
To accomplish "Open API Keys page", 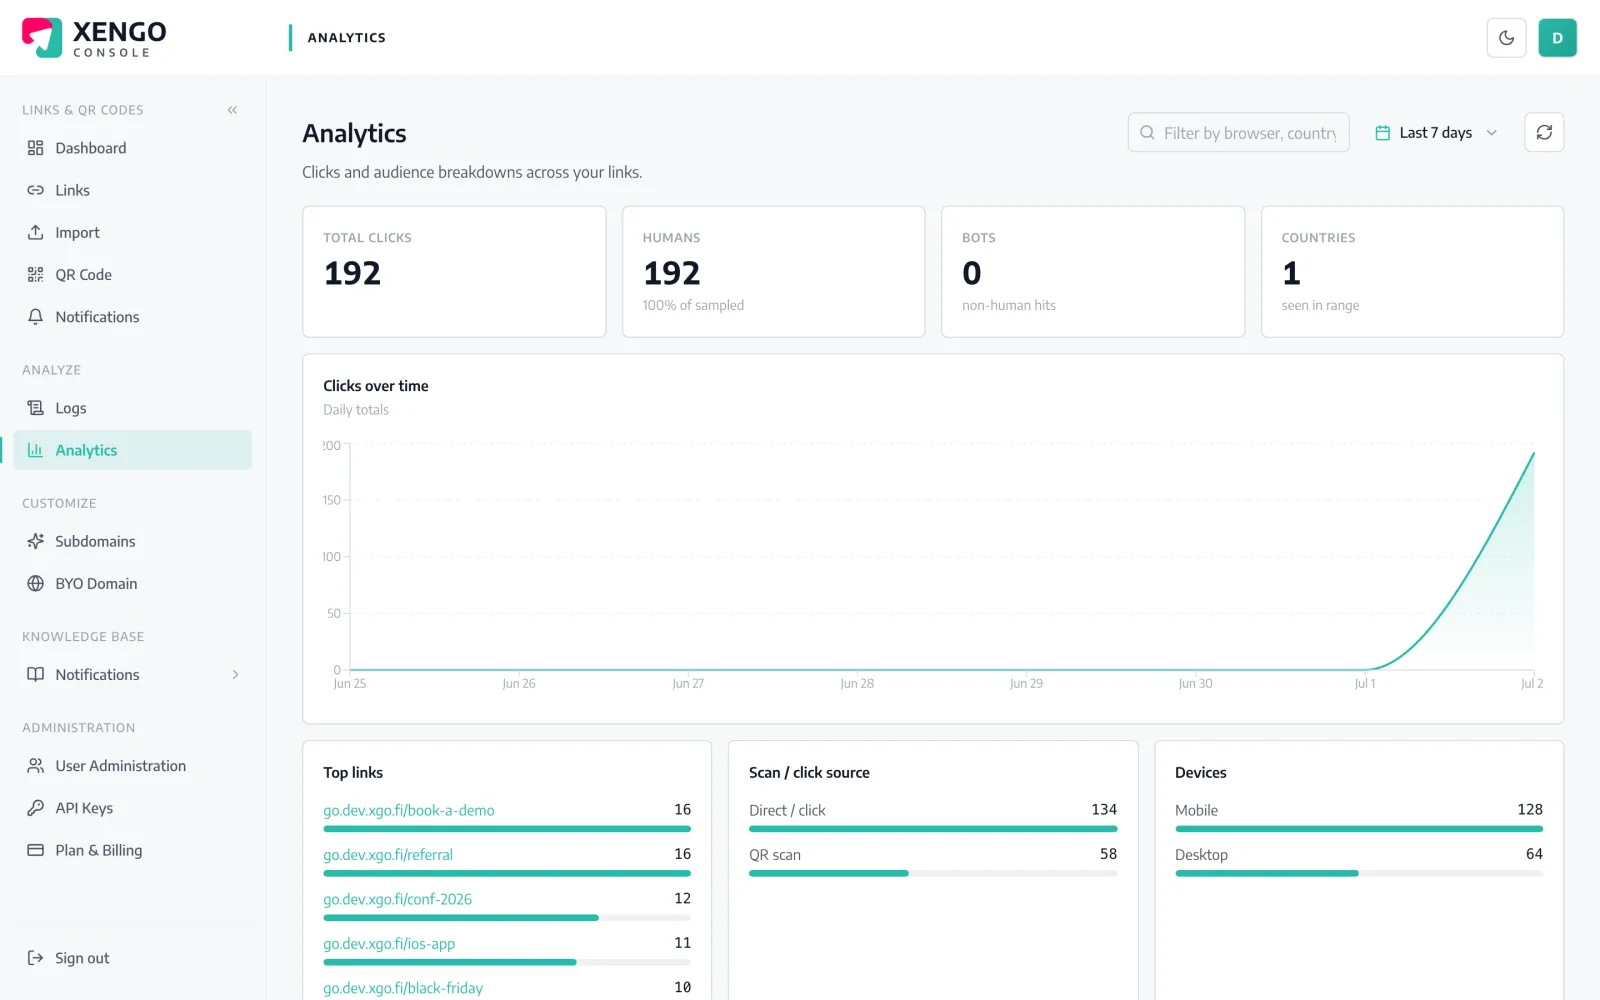I will tap(132, 808).
